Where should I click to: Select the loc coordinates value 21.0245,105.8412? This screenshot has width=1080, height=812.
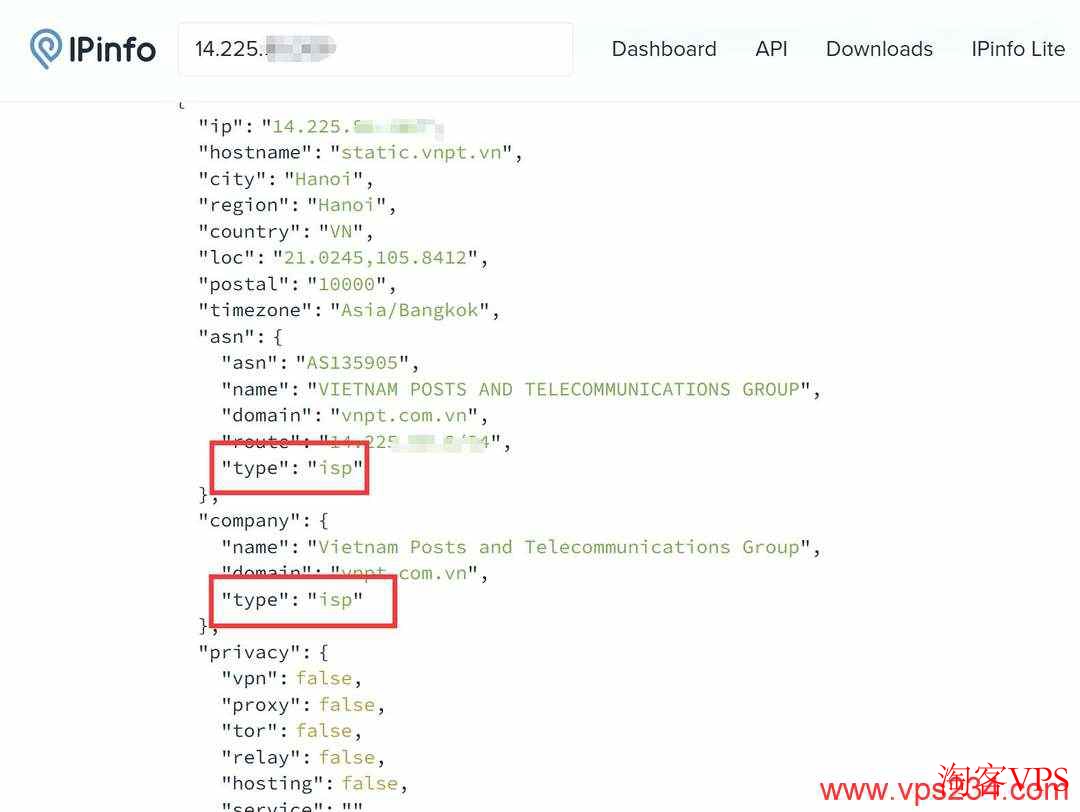coord(375,258)
